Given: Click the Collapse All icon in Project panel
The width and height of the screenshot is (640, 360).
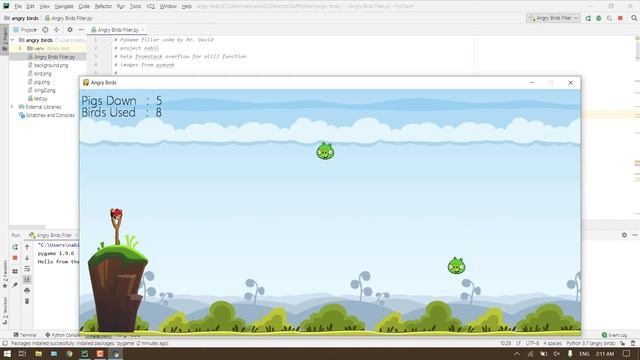Looking at the screenshot, I should tap(56, 30).
